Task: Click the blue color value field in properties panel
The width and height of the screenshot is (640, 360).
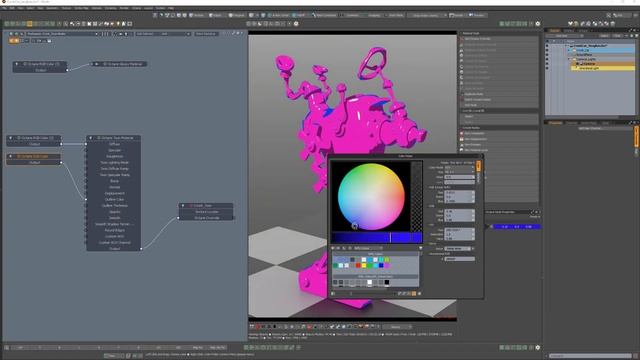Action: pyautogui.click(x=517, y=227)
